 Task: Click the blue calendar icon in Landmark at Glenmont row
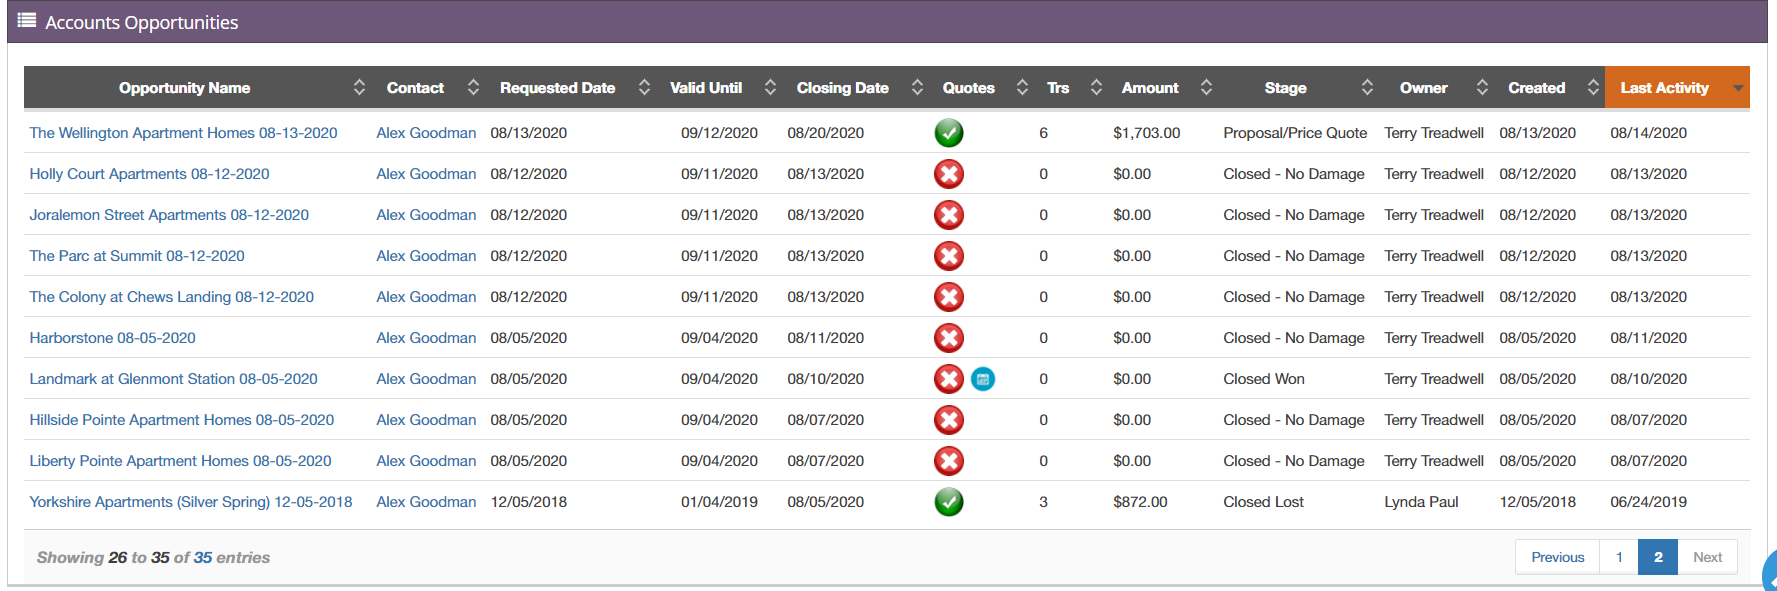[983, 379]
